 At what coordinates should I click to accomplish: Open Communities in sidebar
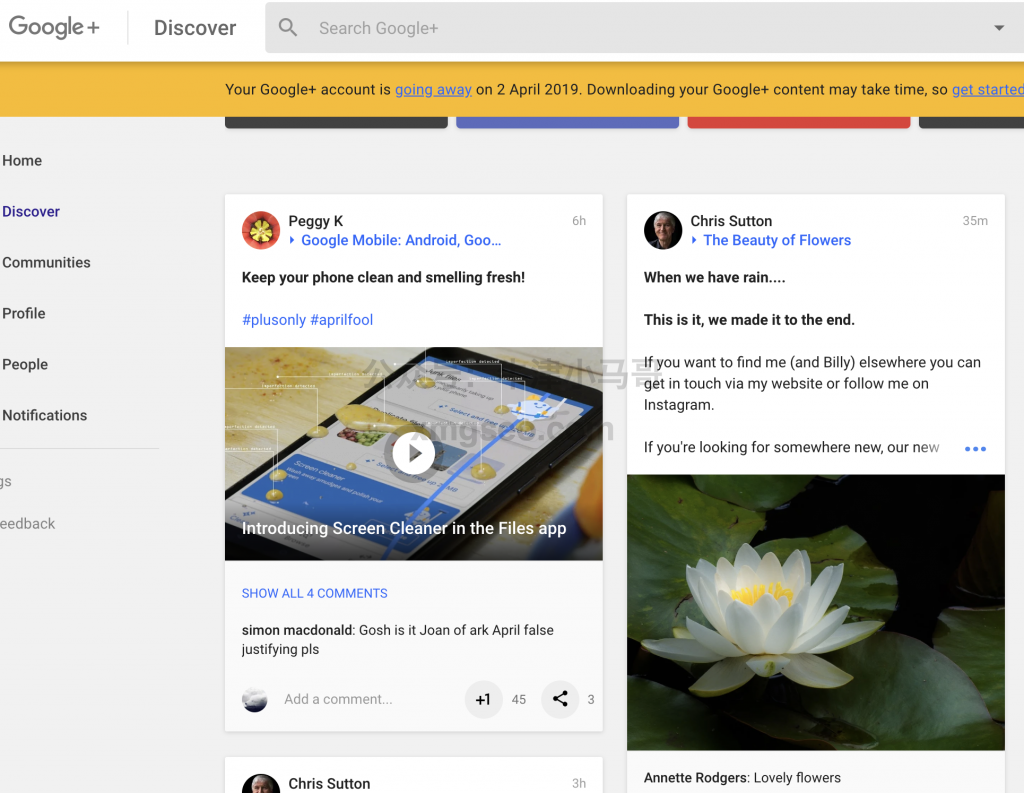(46, 263)
